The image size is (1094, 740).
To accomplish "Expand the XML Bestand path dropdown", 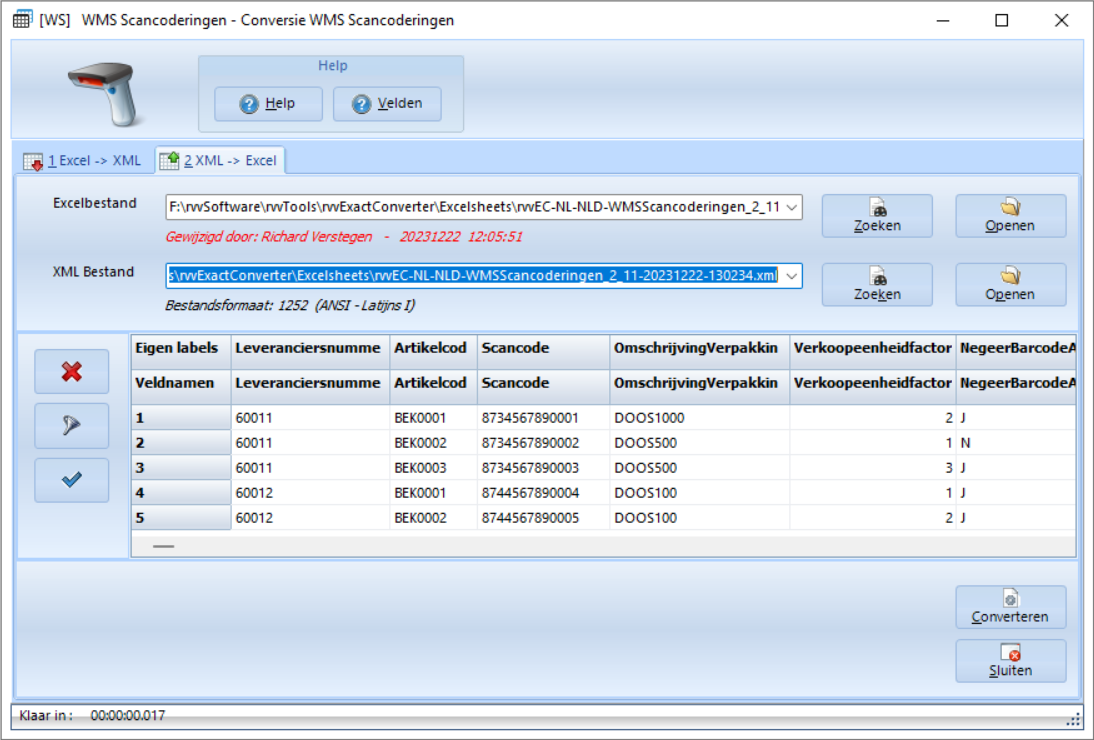I will pyautogui.click(x=792, y=276).
